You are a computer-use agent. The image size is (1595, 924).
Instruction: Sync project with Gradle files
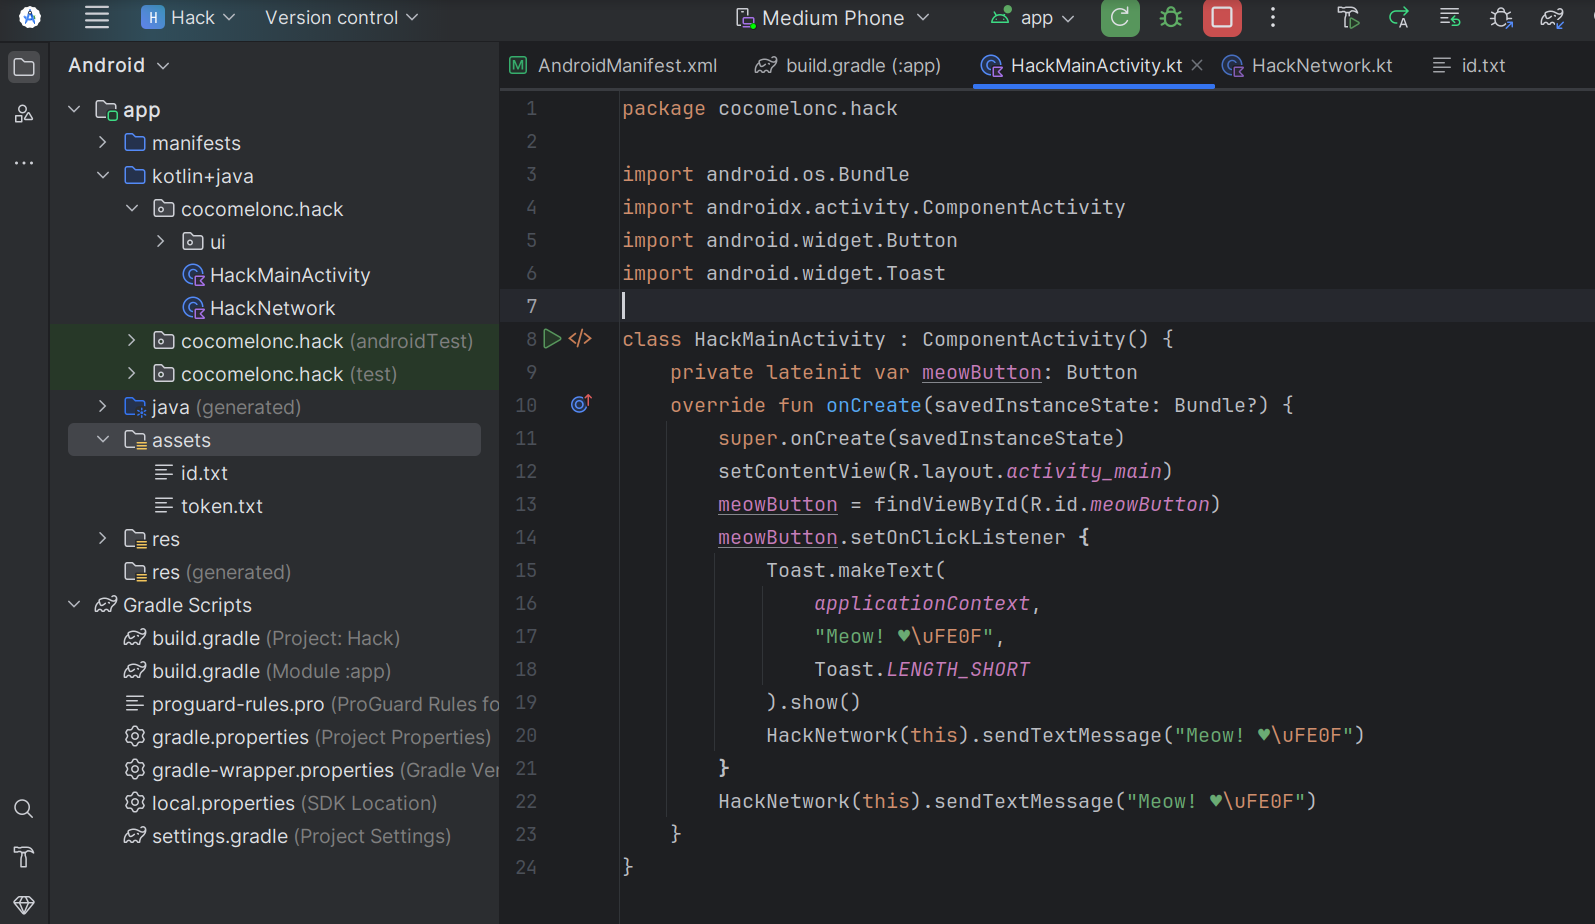[x=1552, y=17]
